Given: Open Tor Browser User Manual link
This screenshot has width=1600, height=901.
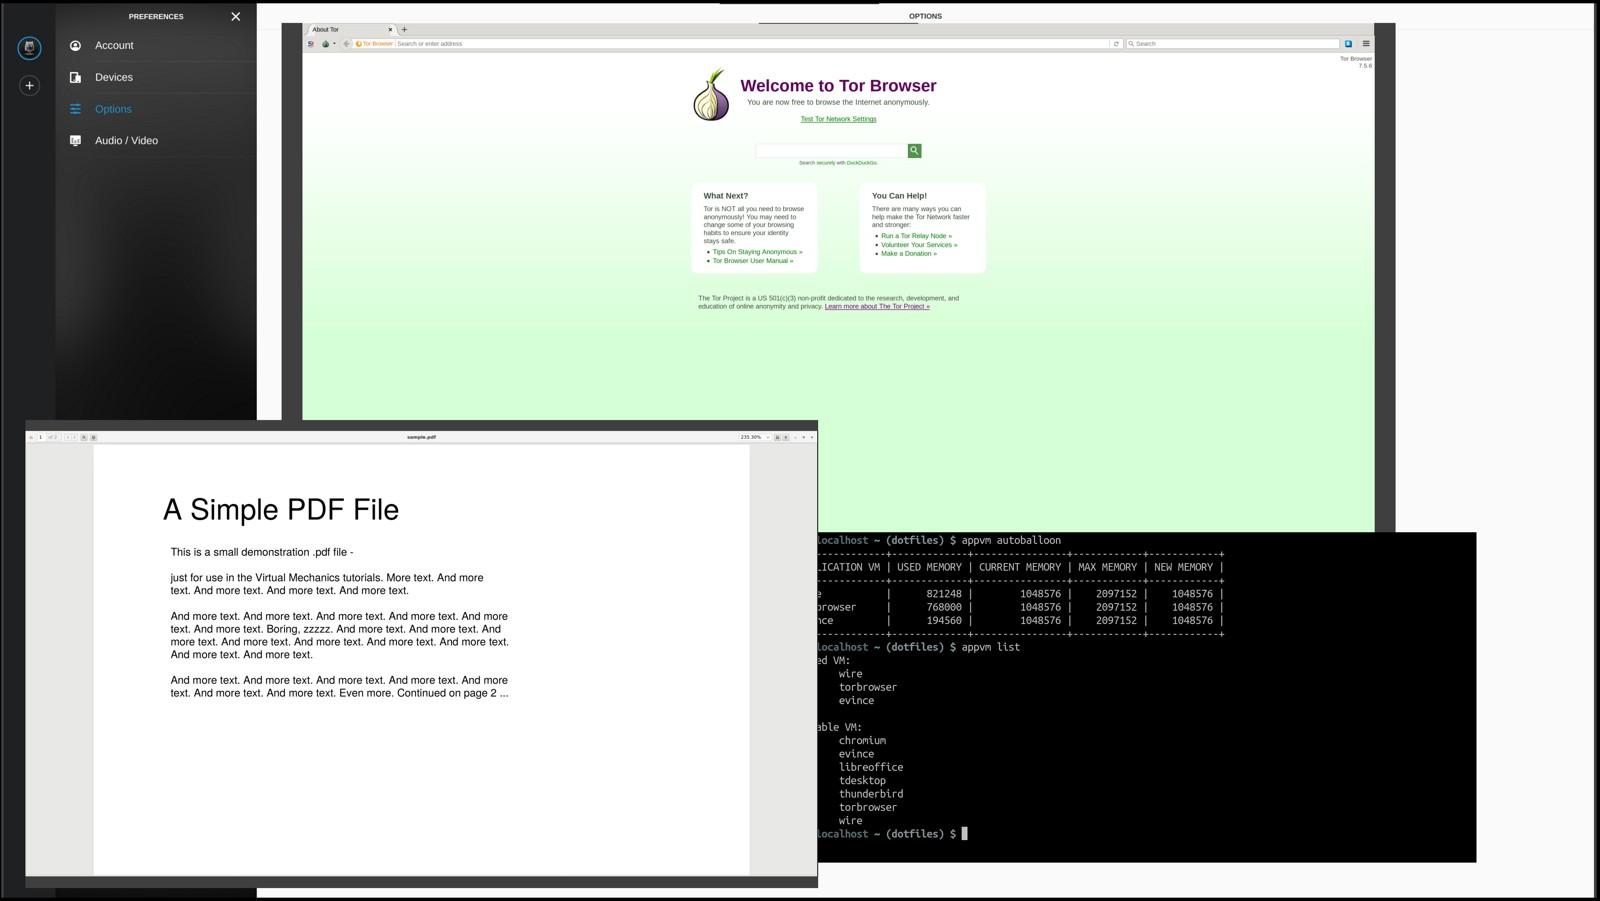Looking at the screenshot, I should tap(753, 261).
